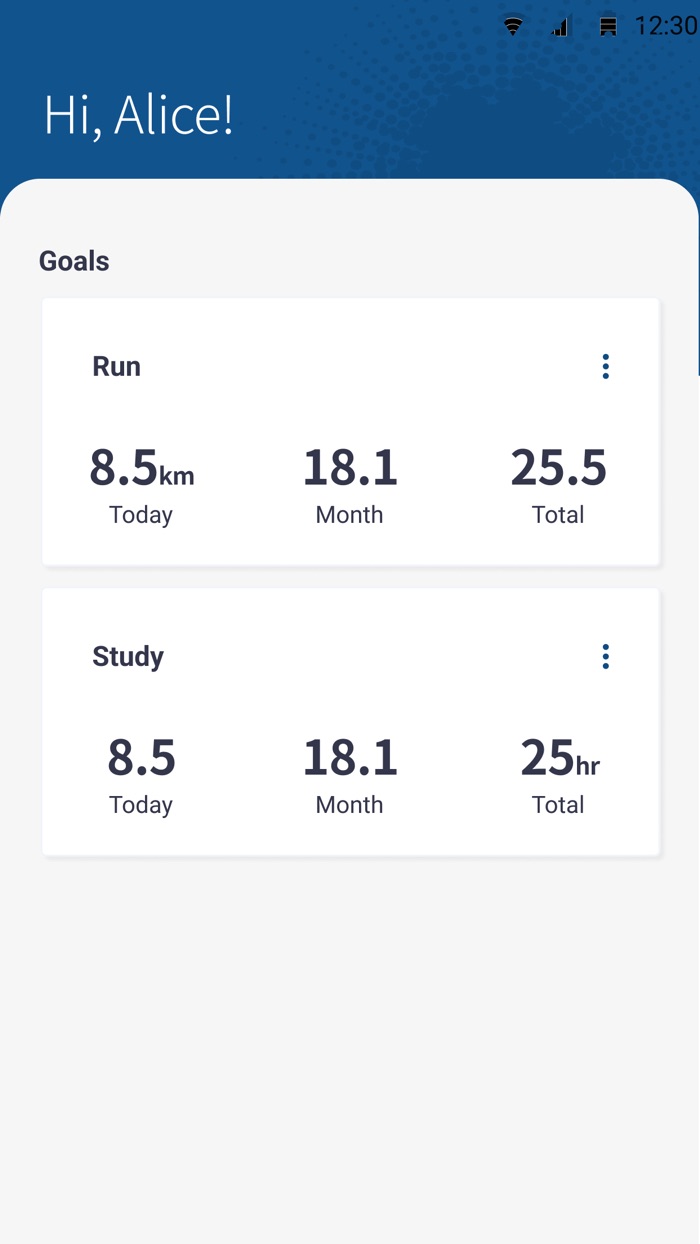Image resolution: width=700 pixels, height=1244 pixels.
Task: Tap the Total label in Run card
Action: point(558,515)
